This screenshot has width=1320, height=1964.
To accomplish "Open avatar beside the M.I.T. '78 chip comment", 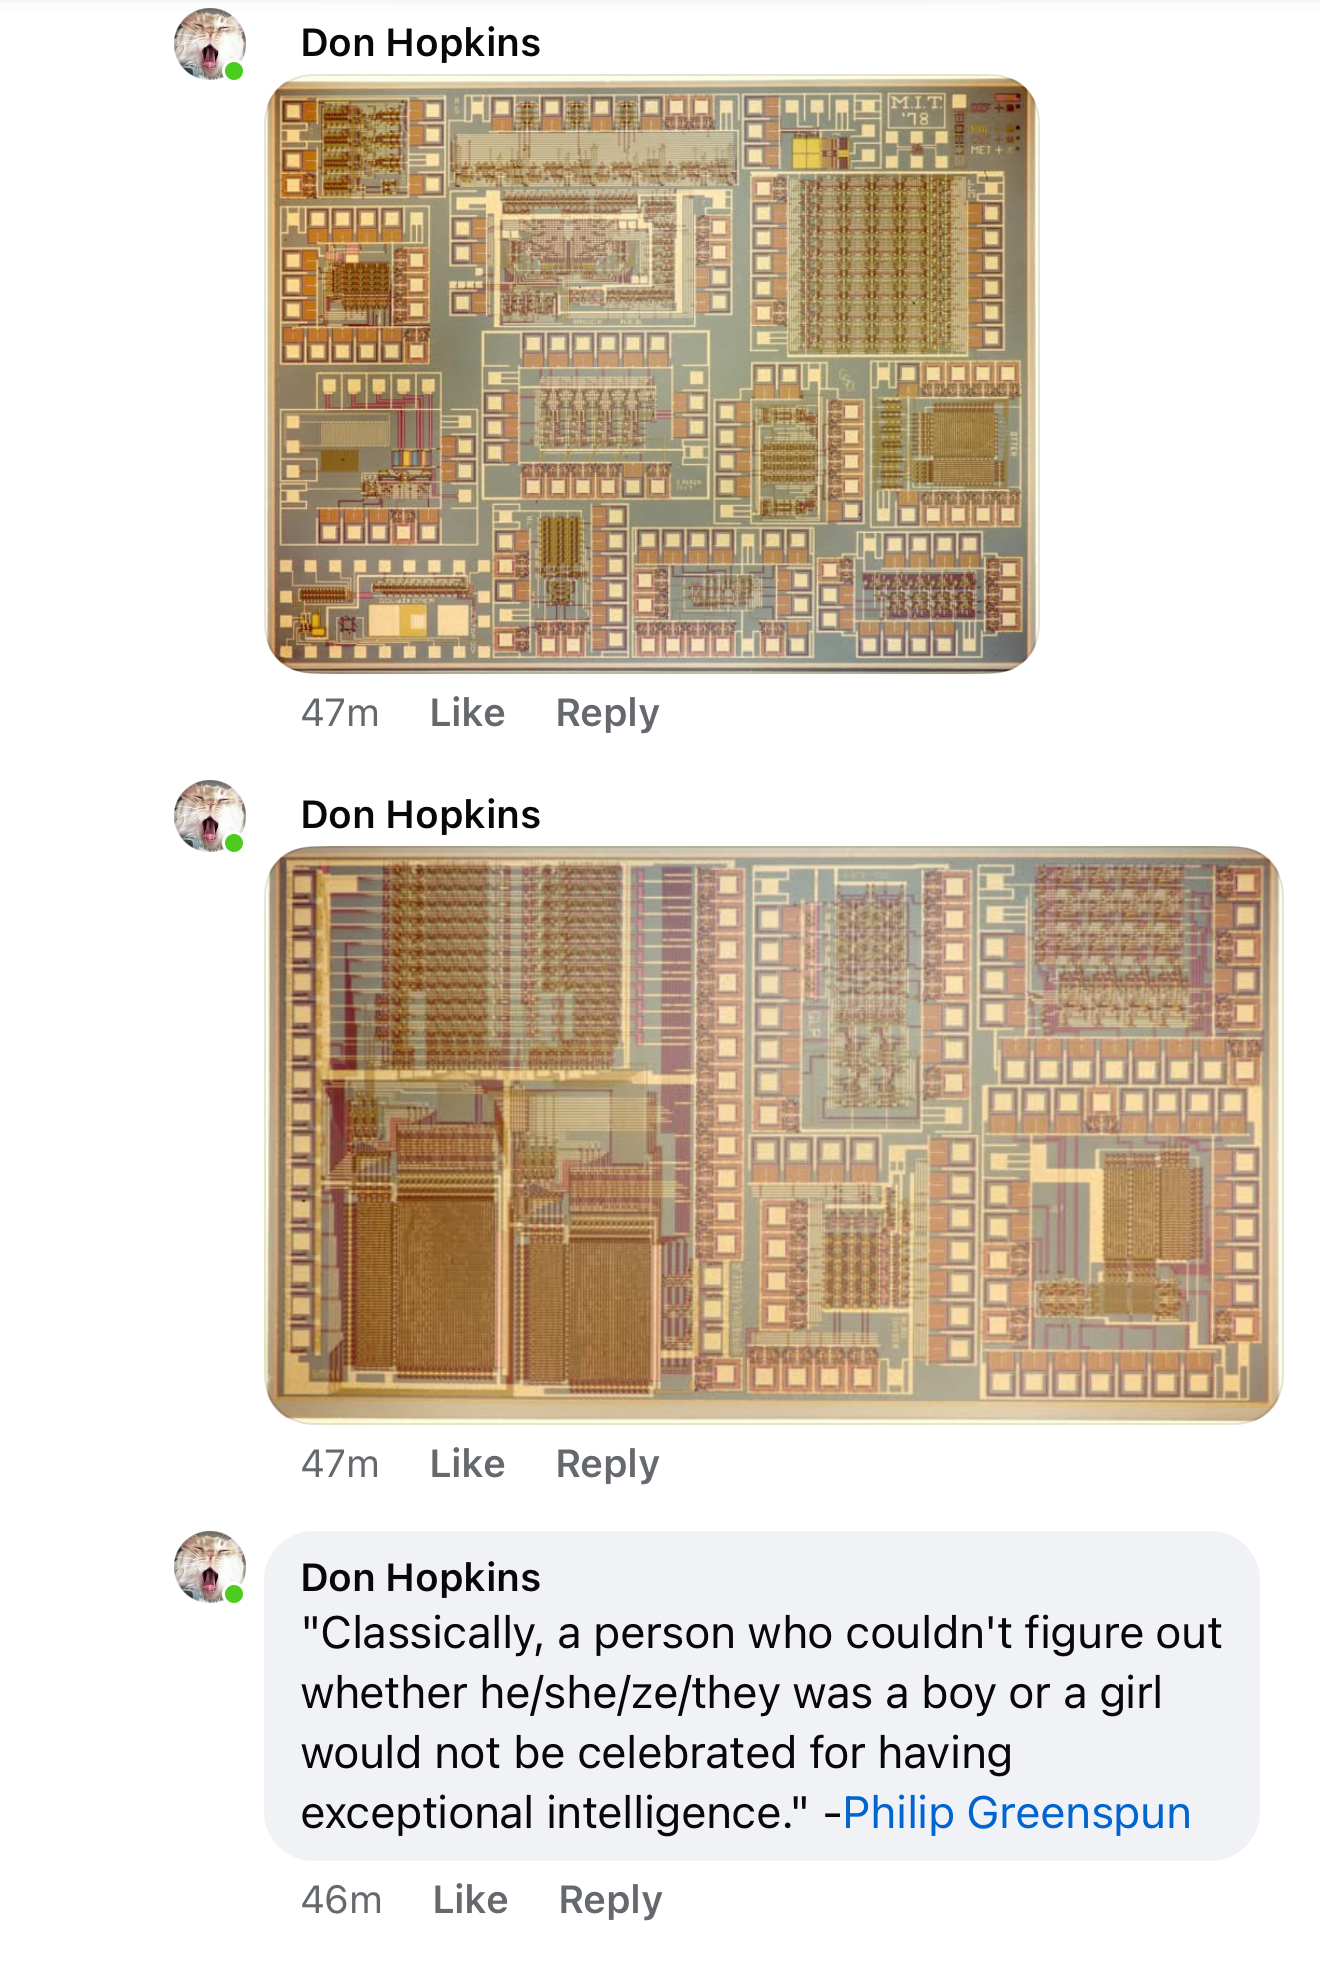I will pos(210,44).
